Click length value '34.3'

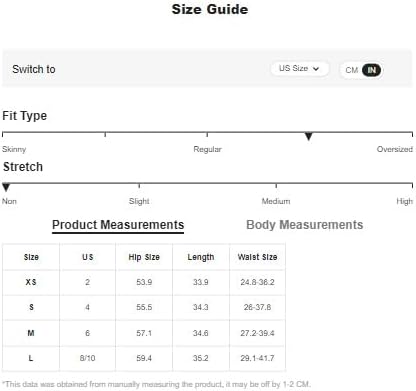pyautogui.click(x=201, y=307)
